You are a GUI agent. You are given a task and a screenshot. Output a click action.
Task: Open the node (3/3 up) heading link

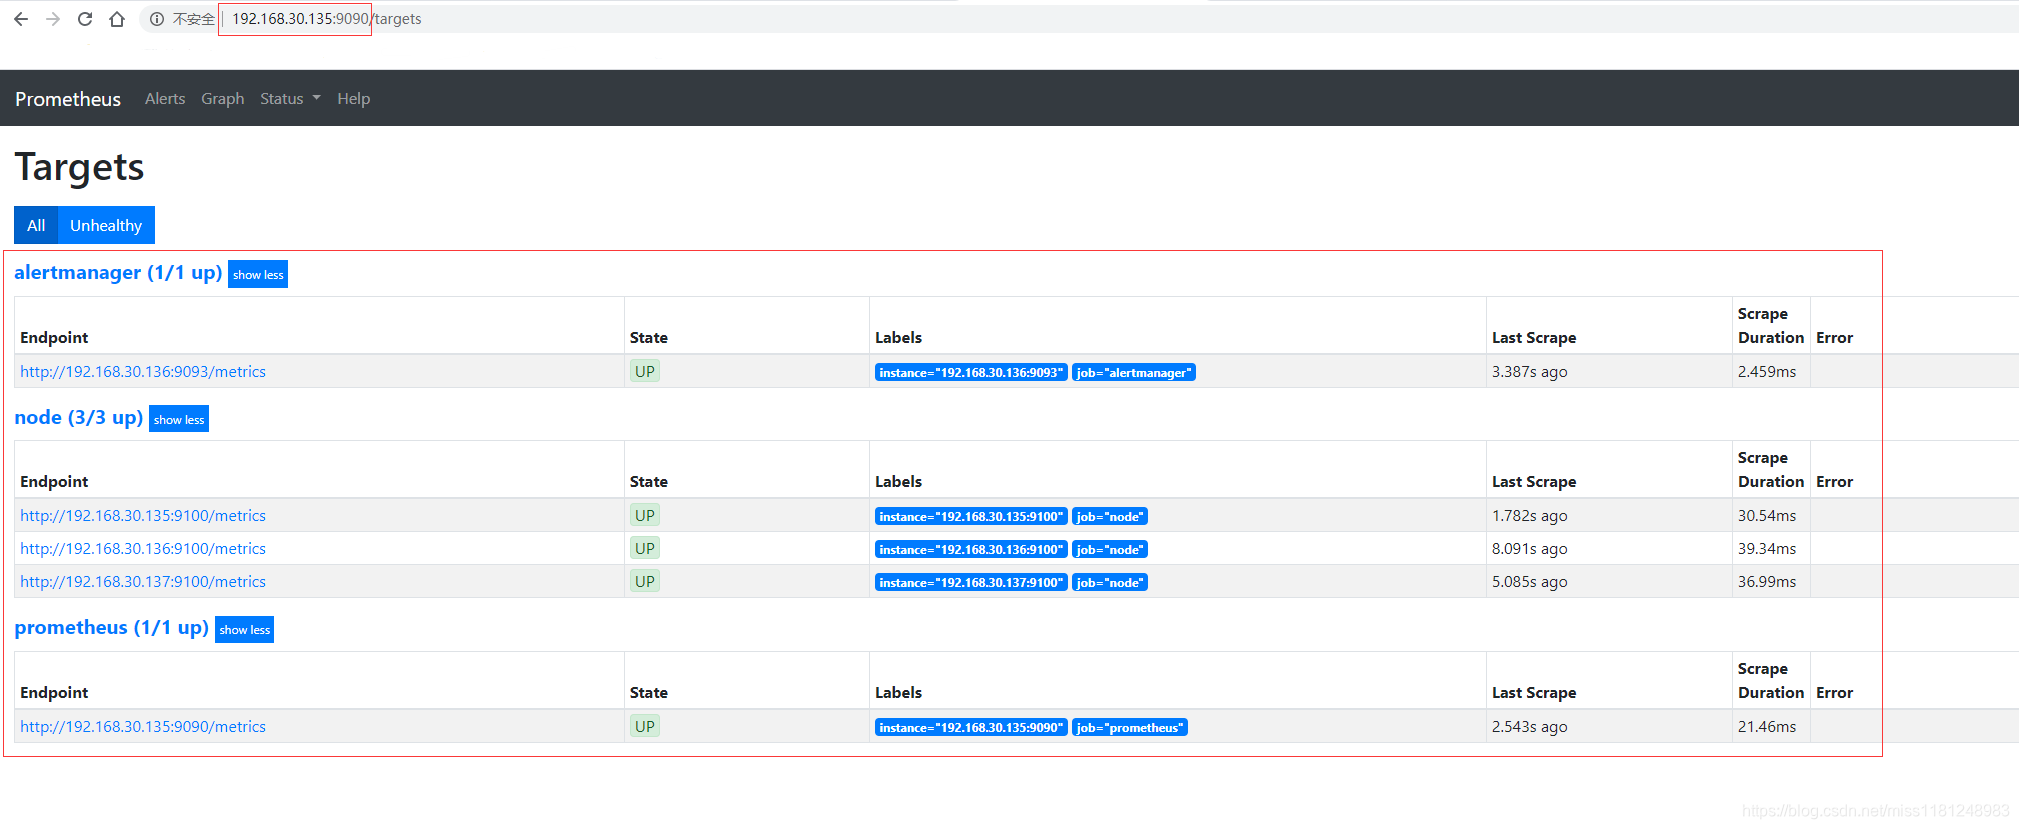[x=79, y=418]
